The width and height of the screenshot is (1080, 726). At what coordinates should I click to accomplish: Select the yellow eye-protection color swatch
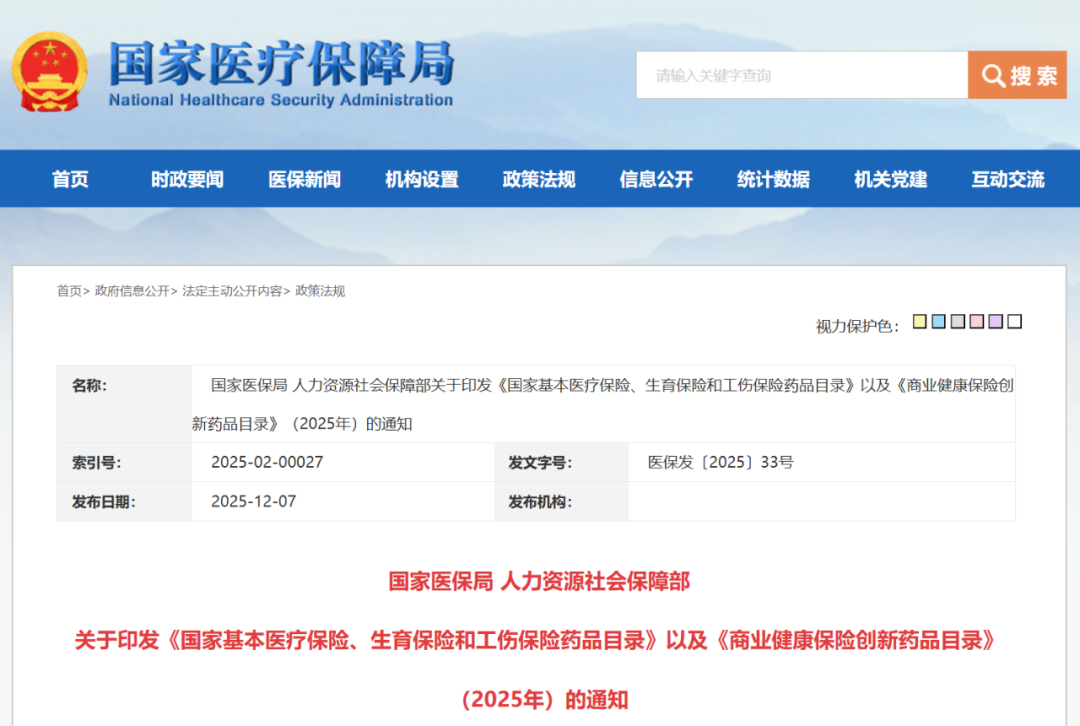919,321
